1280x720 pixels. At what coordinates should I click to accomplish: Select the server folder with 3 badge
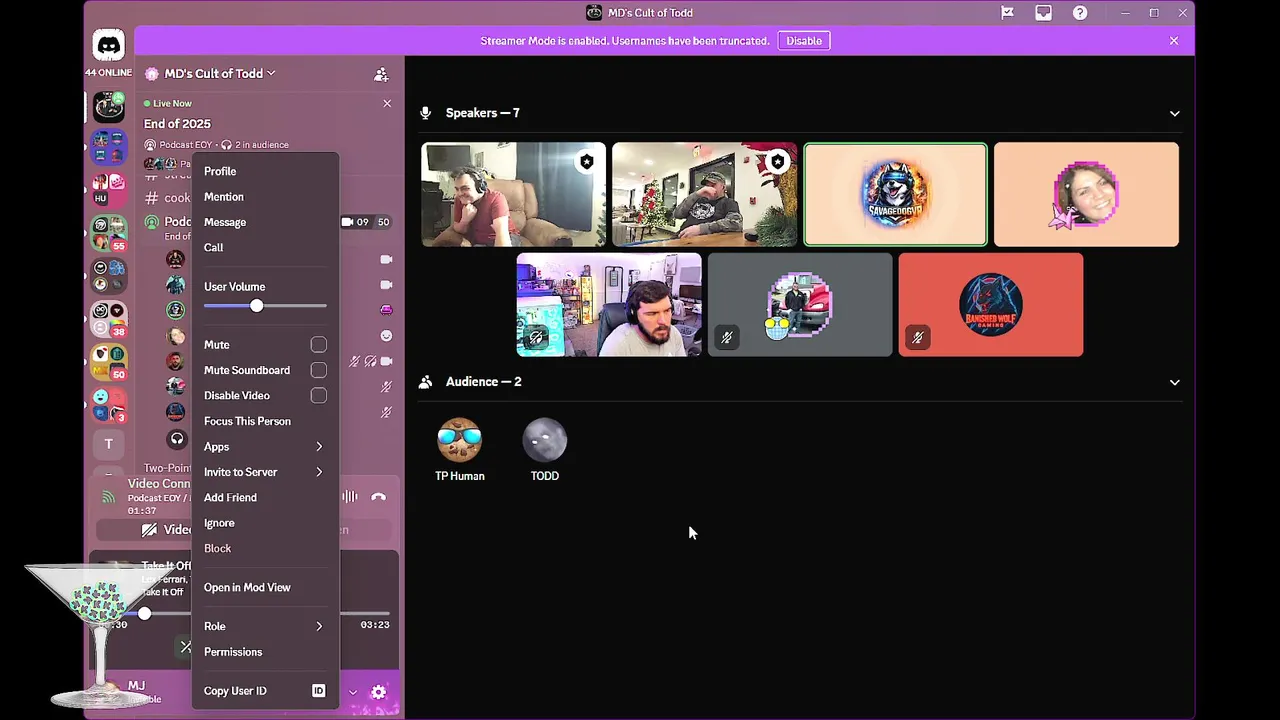(109, 405)
